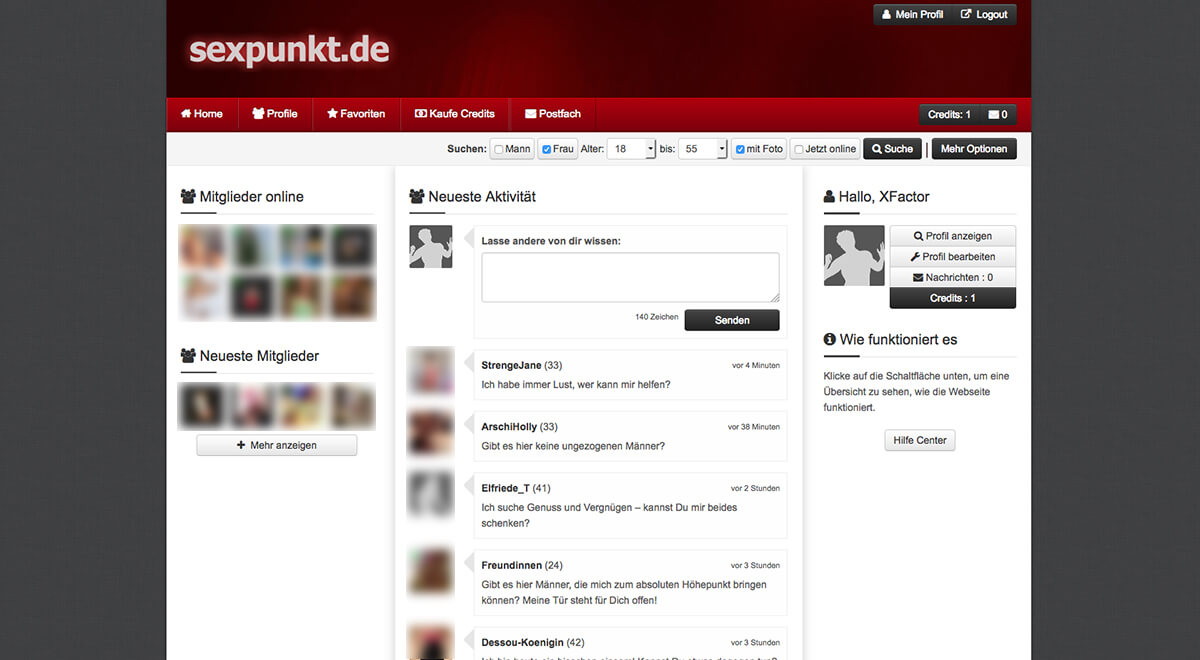Viewport: 1200px width, 660px height.
Task: Click the sexpunkt.de site logo
Action: (289, 50)
